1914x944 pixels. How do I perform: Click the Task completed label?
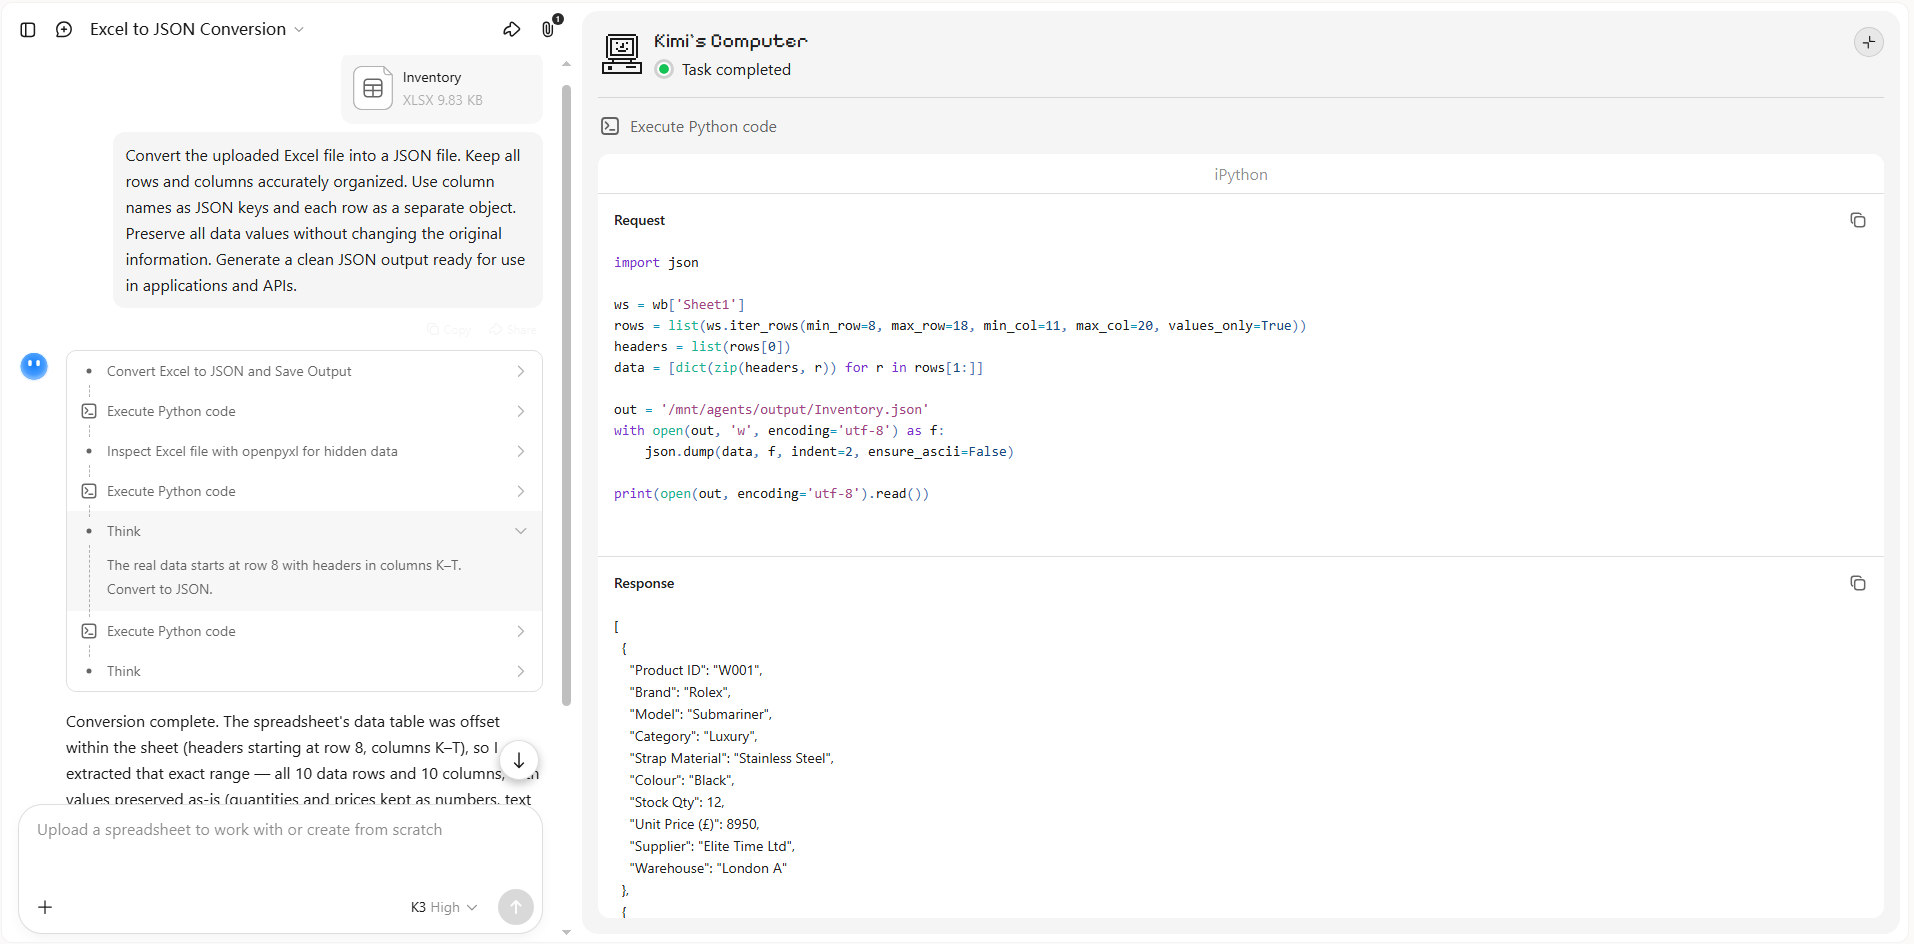point(736,69)
